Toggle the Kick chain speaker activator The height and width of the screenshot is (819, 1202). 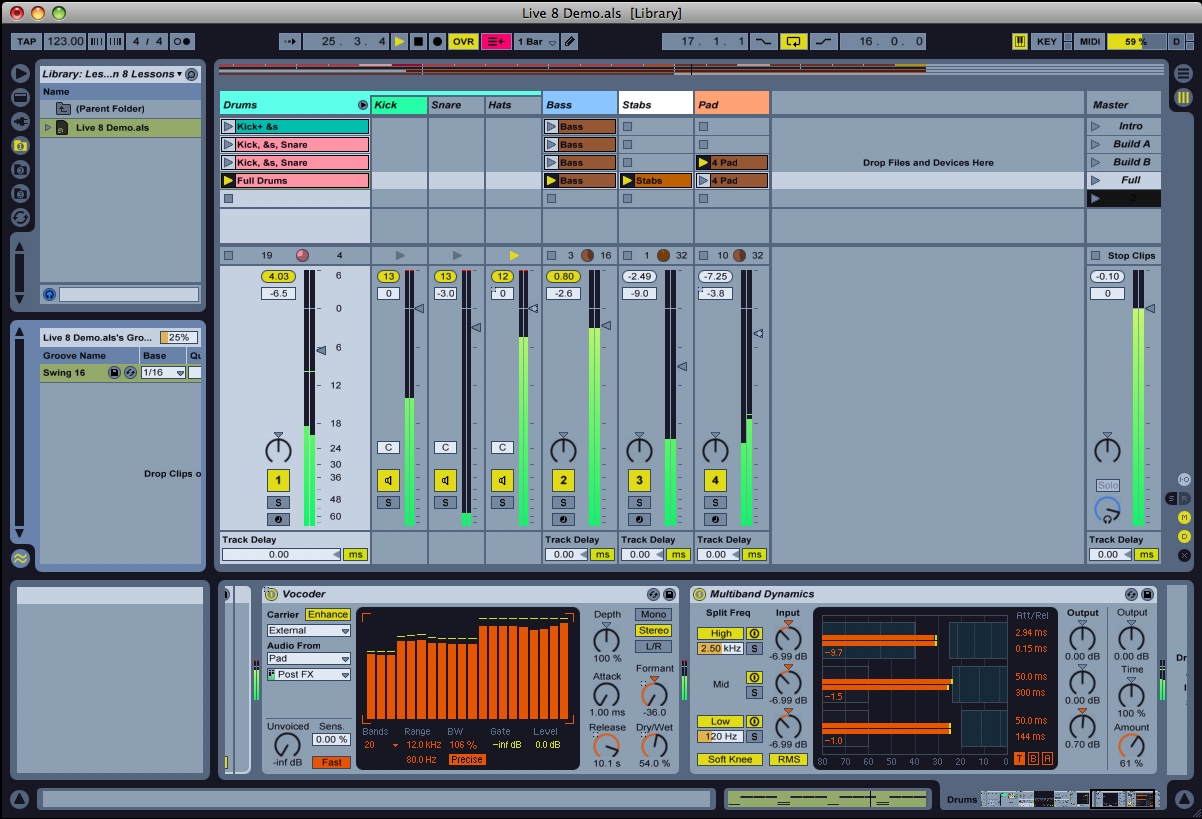(388, 480)
